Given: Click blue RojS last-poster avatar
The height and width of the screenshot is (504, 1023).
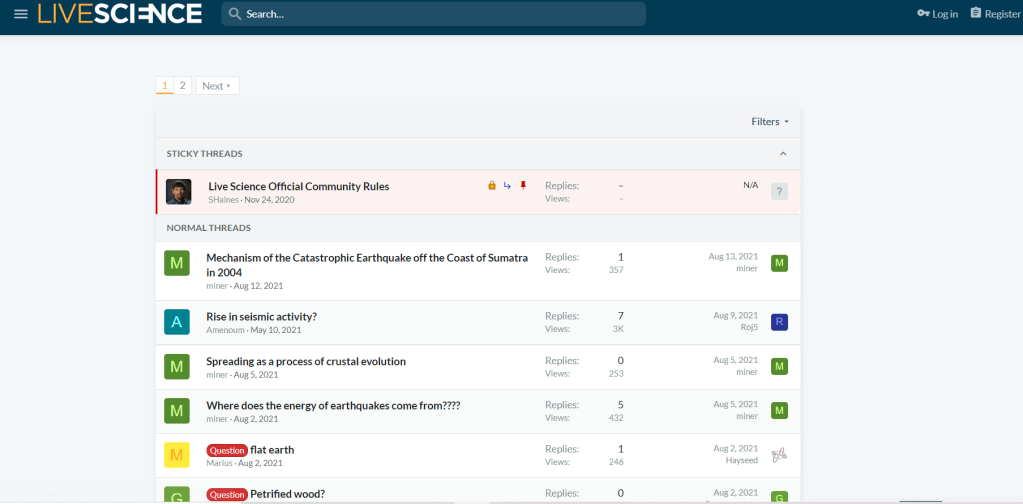Looking at the screenshot, I should click(x=780, y=322).
